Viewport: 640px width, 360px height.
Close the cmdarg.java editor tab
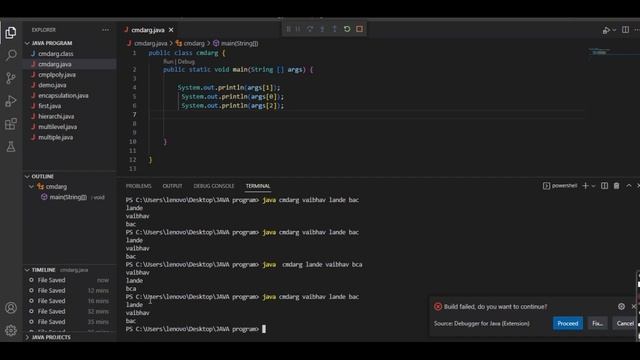(171, 30)
